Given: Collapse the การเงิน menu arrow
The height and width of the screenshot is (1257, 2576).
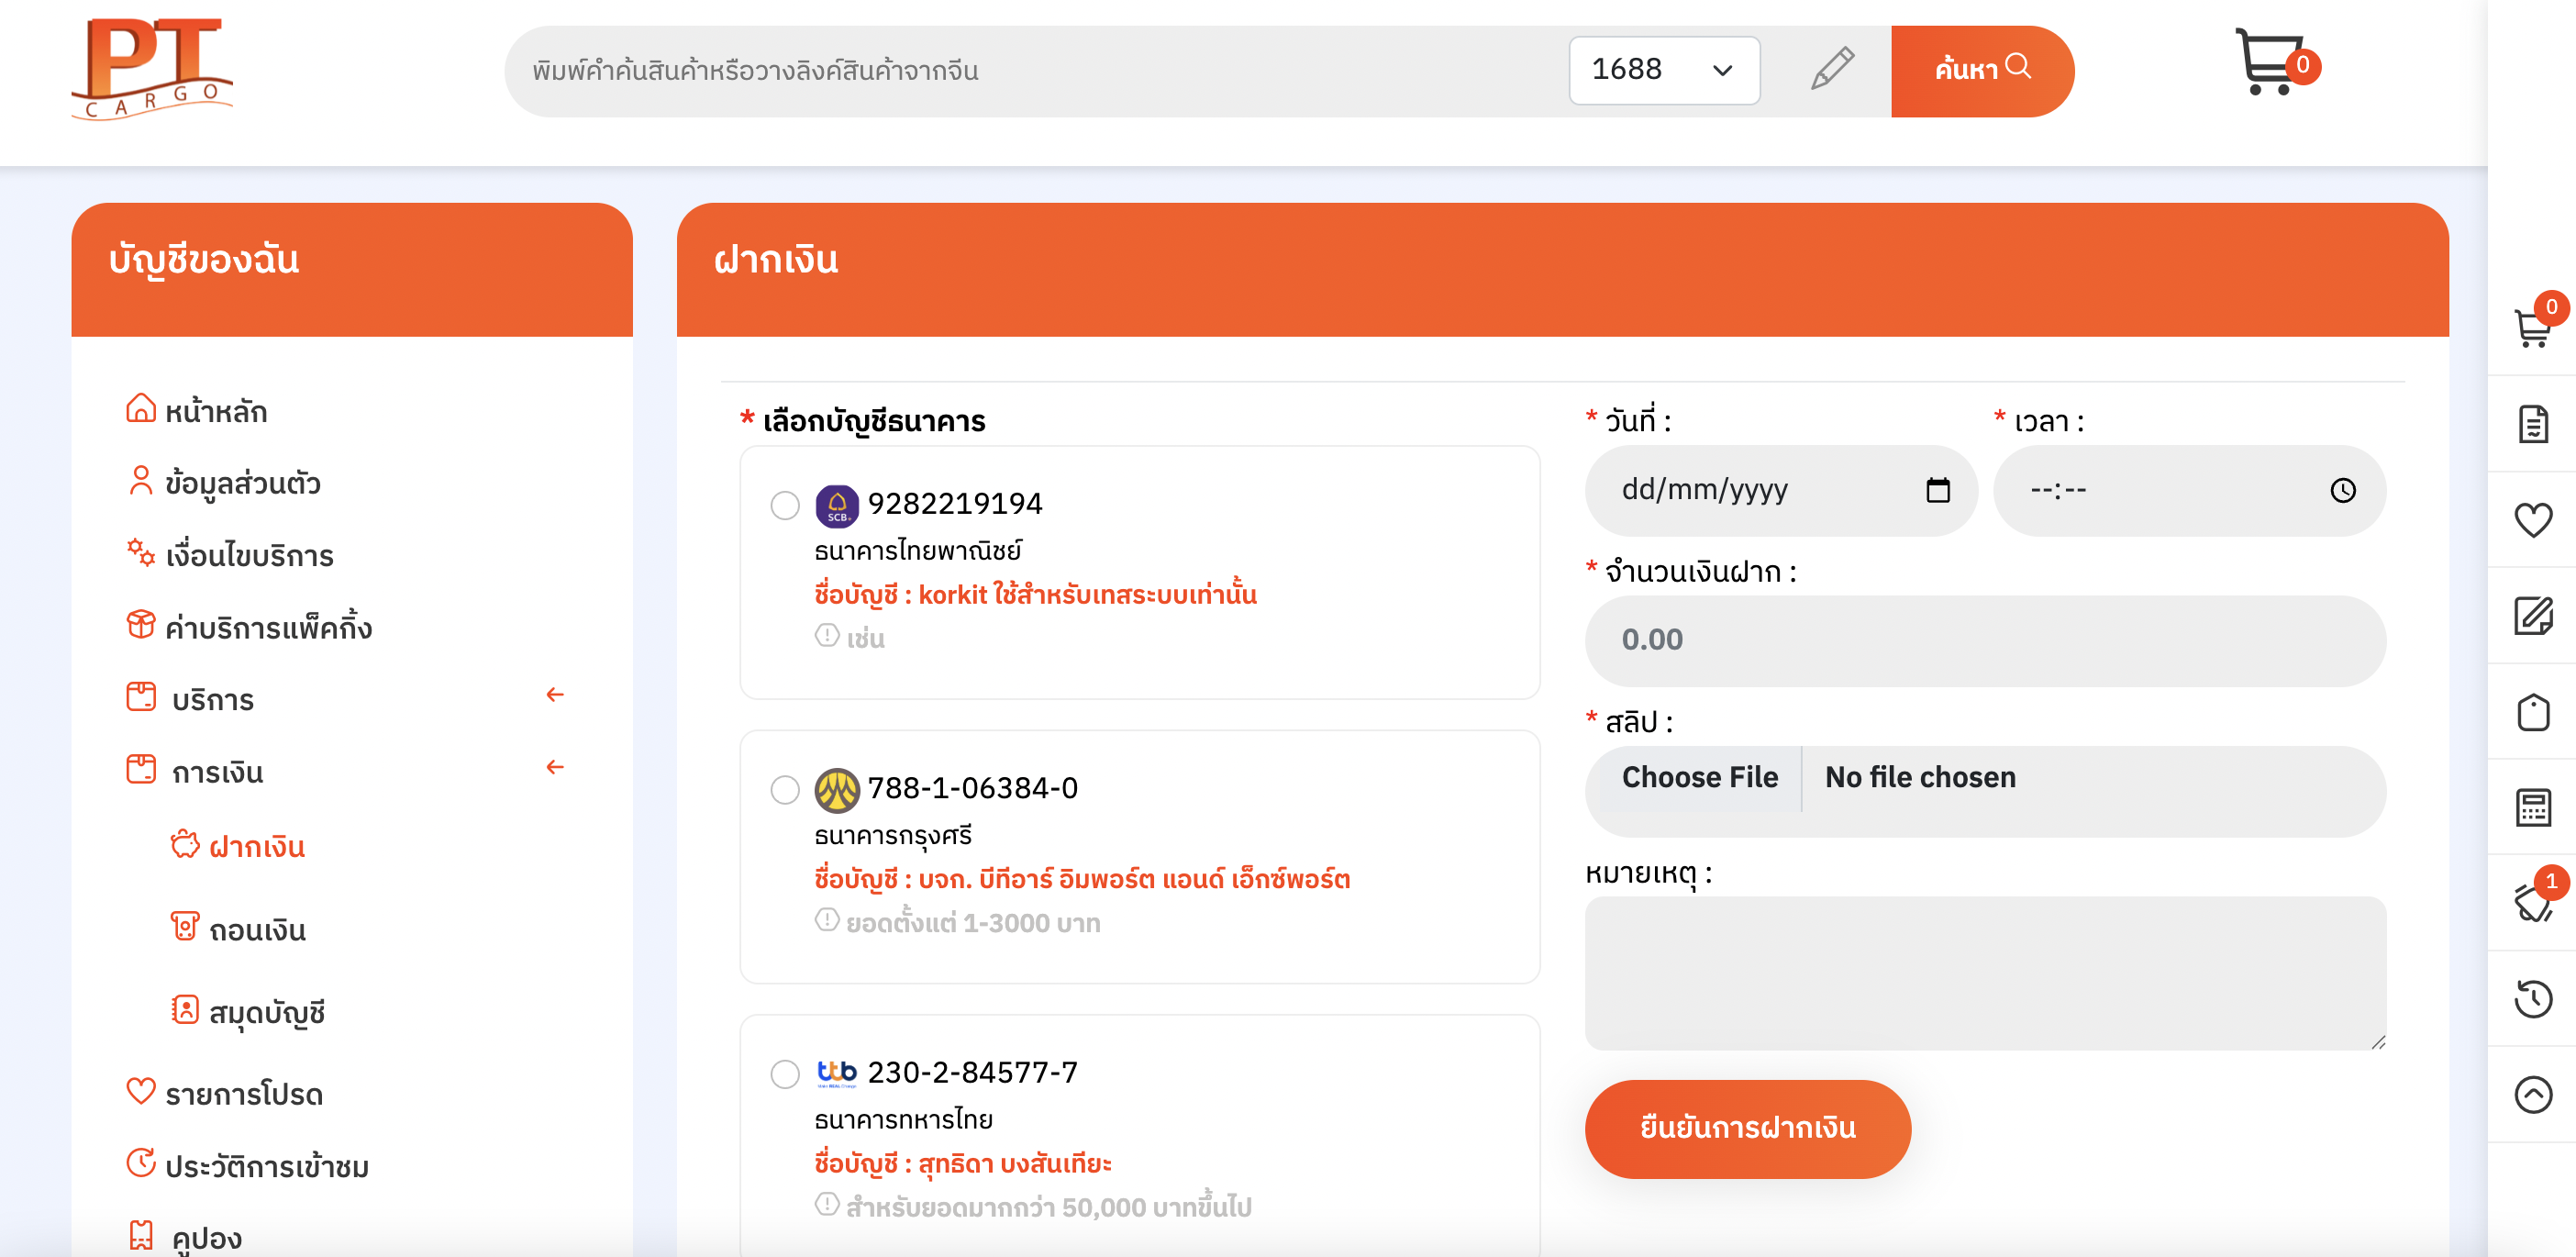Looking at the screenshot, I should (555, 767).
